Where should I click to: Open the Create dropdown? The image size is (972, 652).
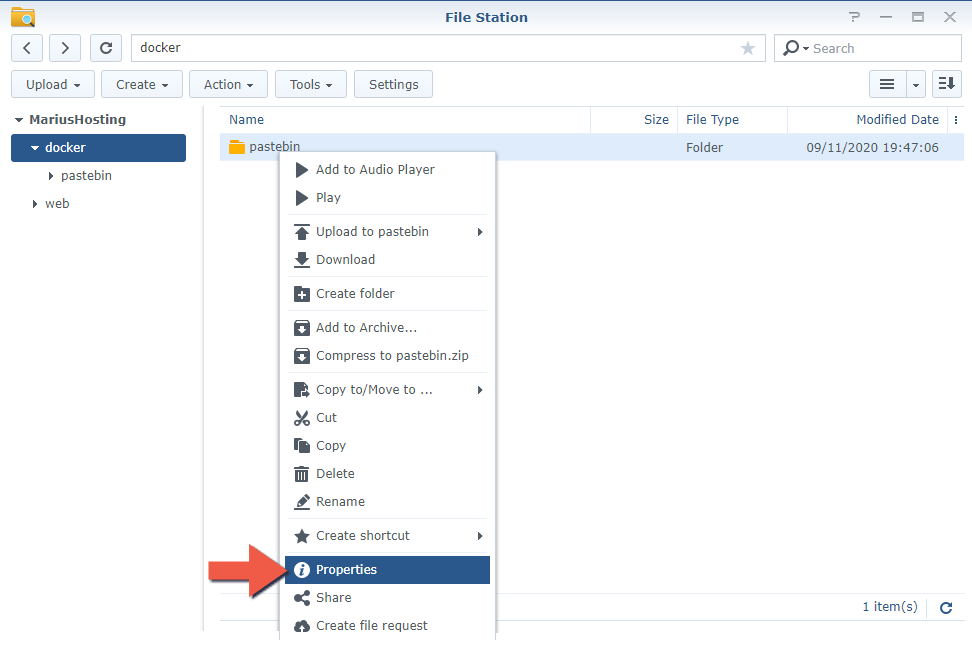[x=141, y=84]
